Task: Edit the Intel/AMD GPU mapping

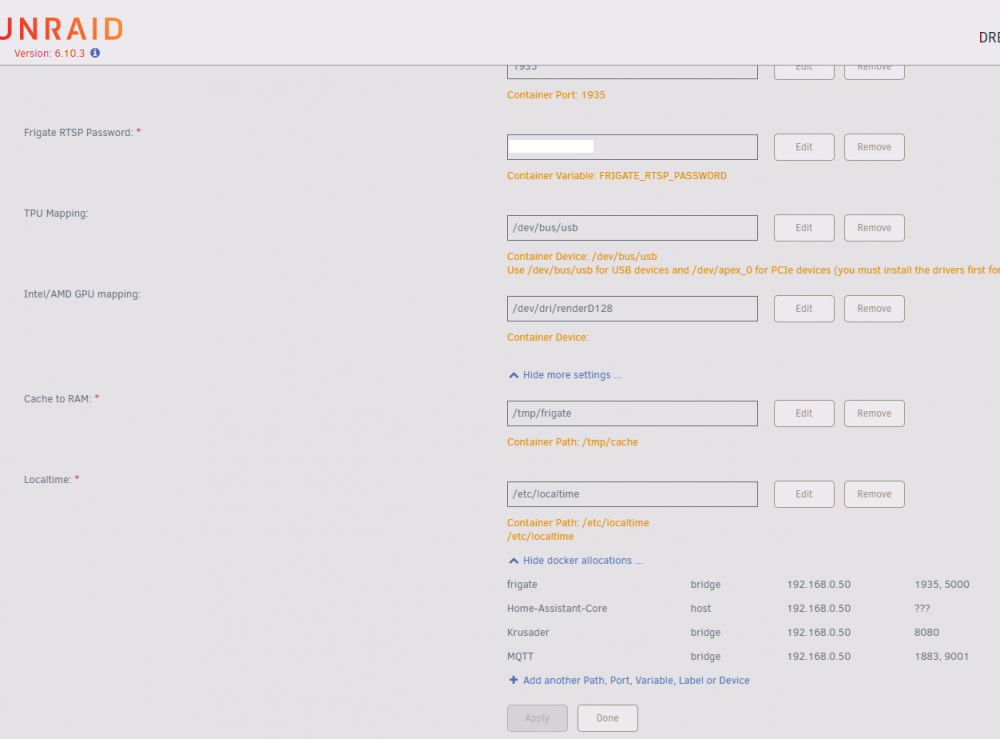Action: point(804,309)
